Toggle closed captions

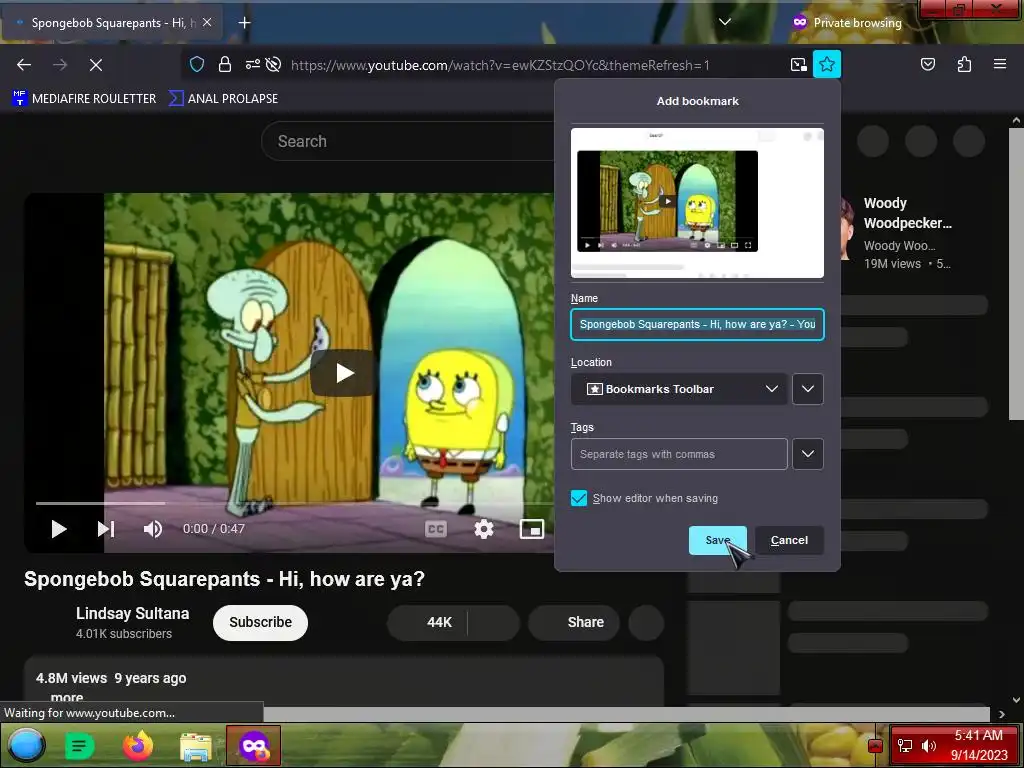point(436,529)
